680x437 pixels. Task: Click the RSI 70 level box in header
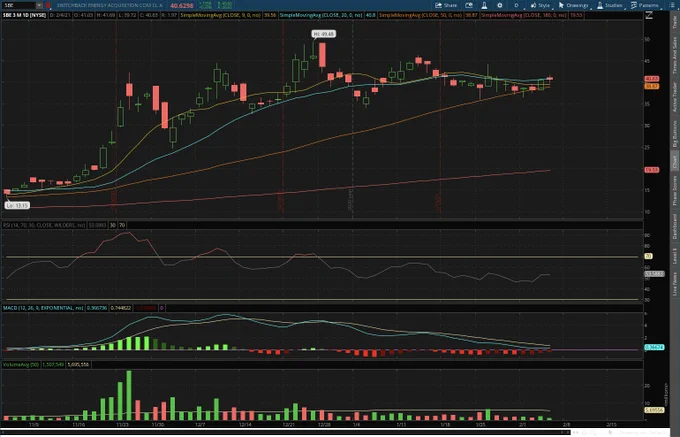pyautogui.click(x=122, y=225)
